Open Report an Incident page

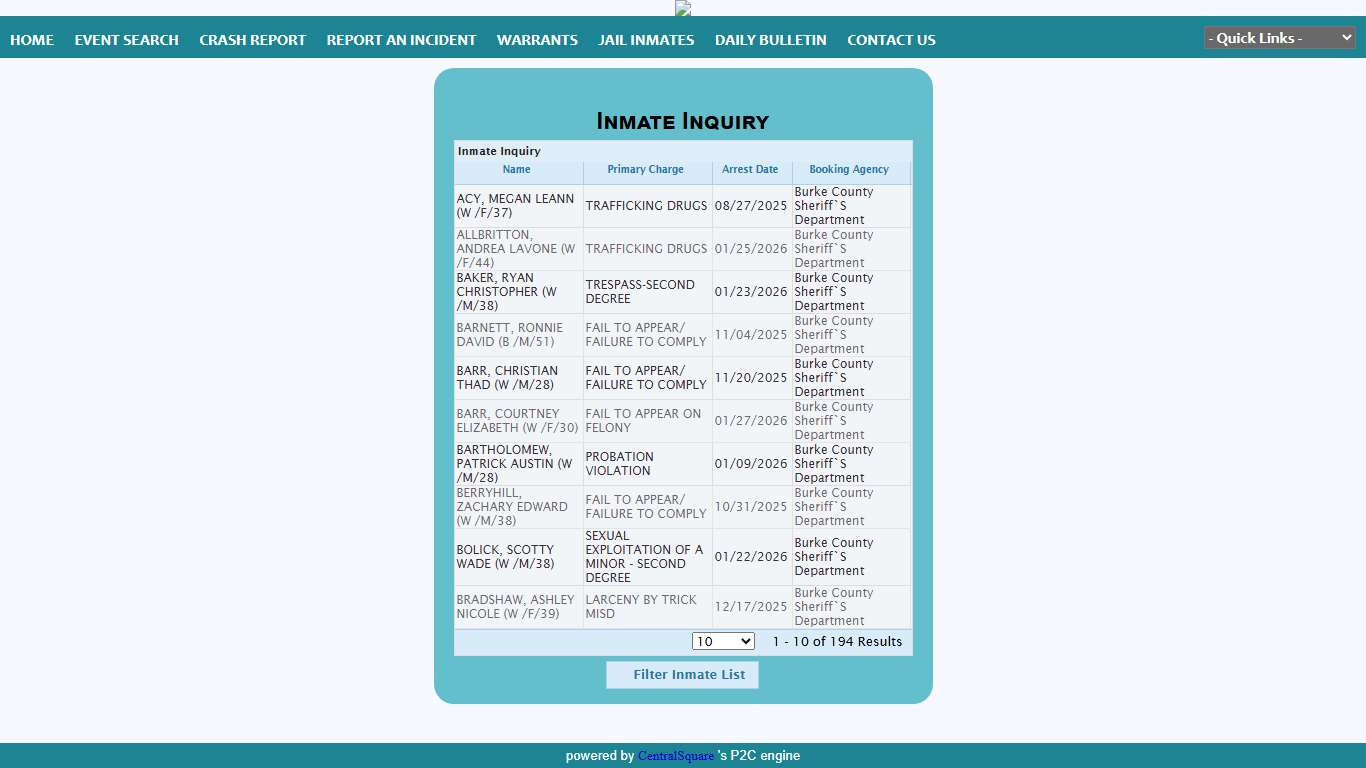point(401,40)
